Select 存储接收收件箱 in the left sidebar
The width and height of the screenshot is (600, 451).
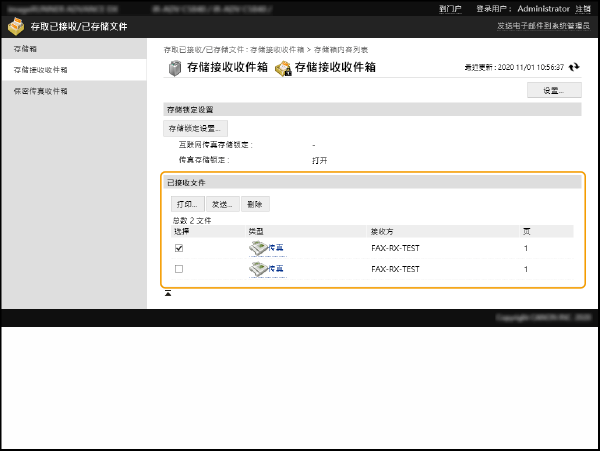pos(41,70)
